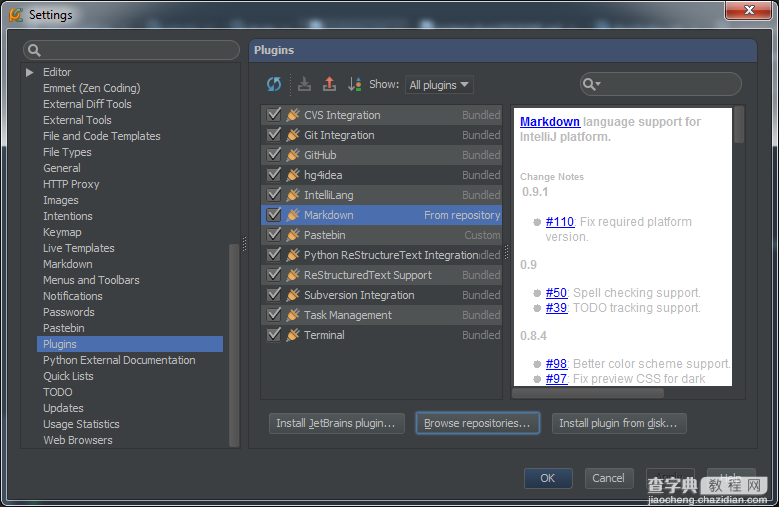The image size is (779, 507).
Task: Close the Settings dialog window
Action: 749,10
